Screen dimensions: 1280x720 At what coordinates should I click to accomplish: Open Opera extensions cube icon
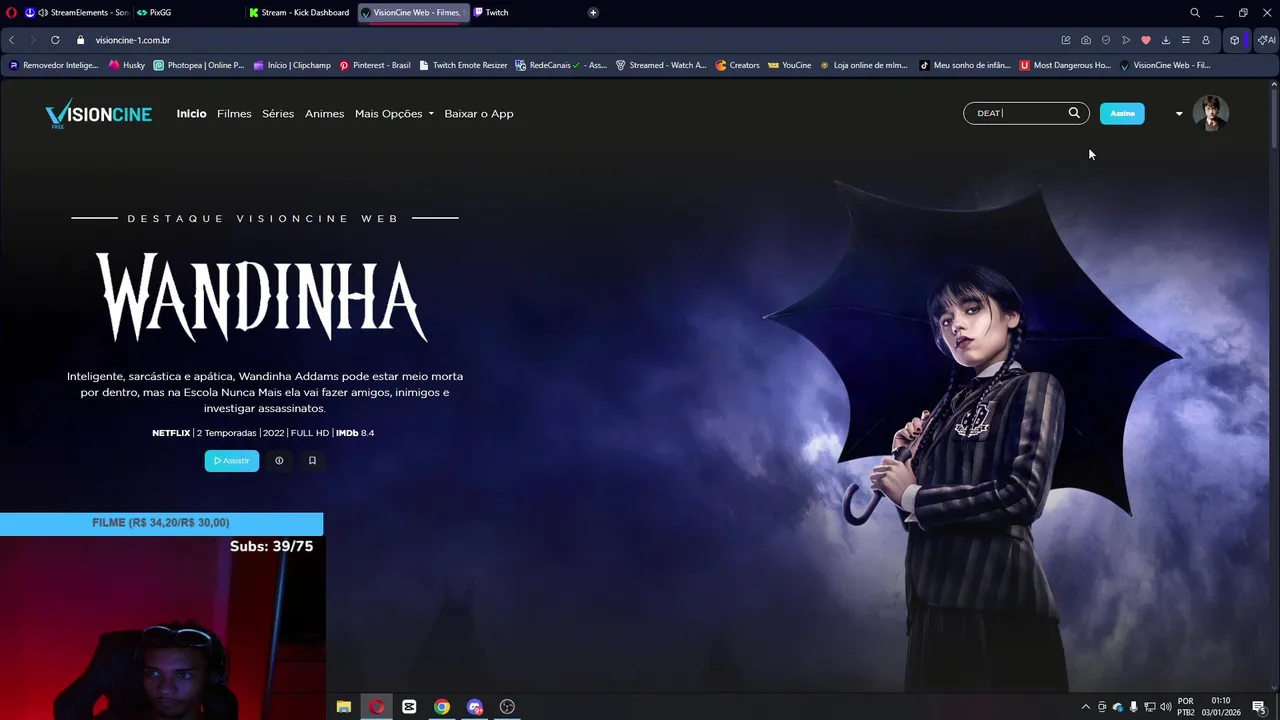1235,40
